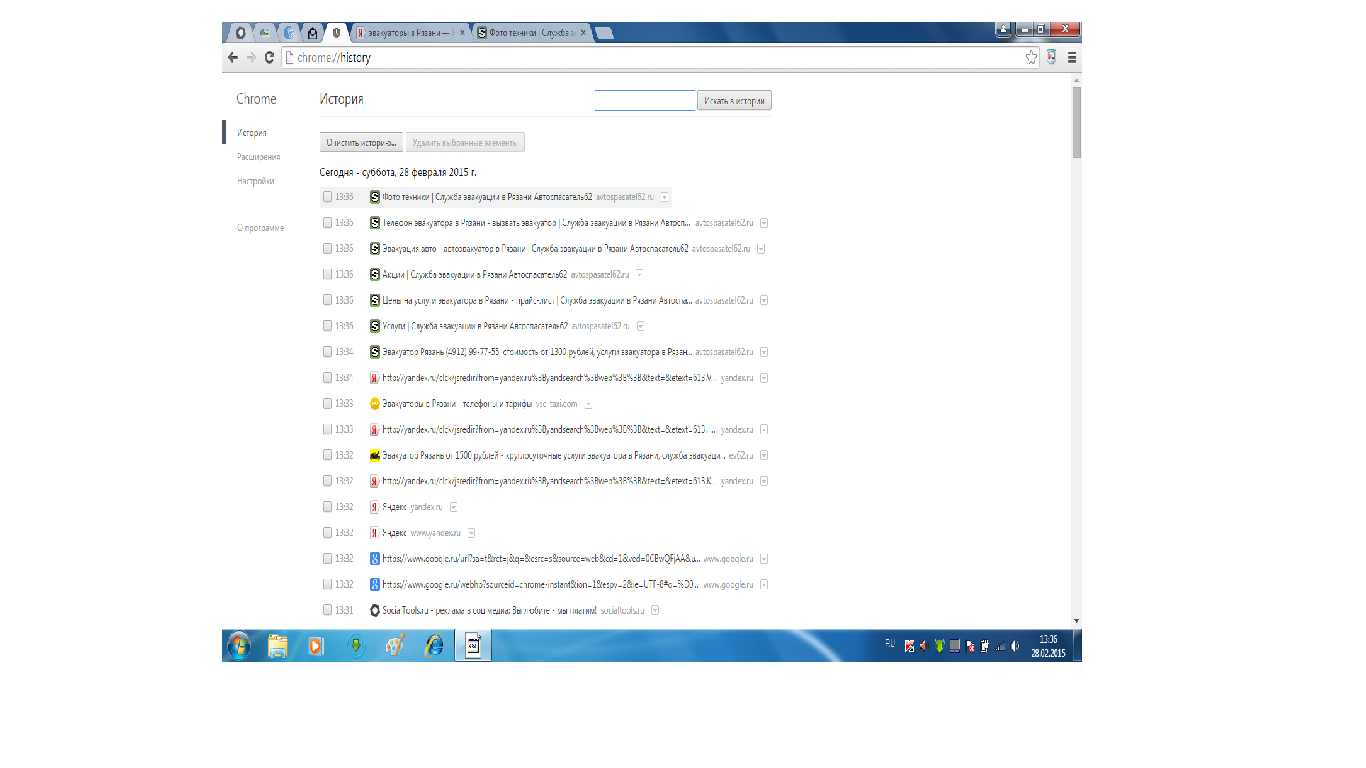Click the history search input field

point(645,100)
